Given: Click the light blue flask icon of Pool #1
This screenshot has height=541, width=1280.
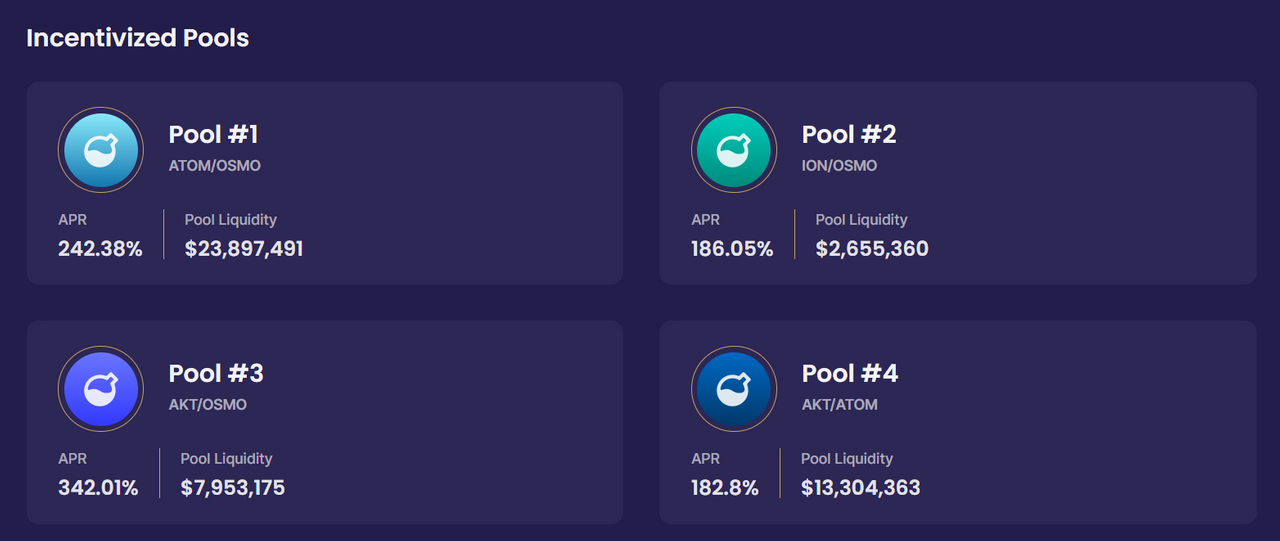Looking at the screenshot, I should click(x=100, y=151).
